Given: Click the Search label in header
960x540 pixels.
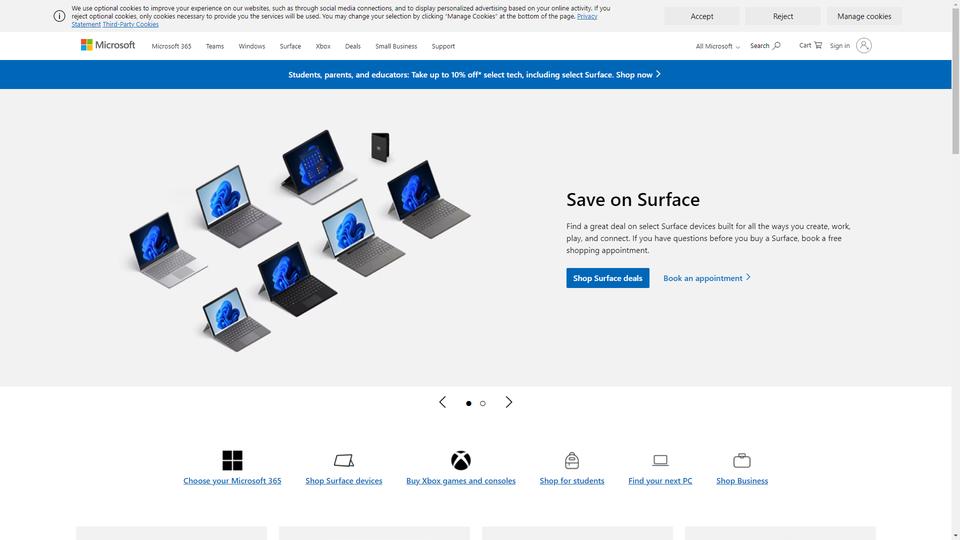Looking at the screenshot, I should (x=759, y=46).
